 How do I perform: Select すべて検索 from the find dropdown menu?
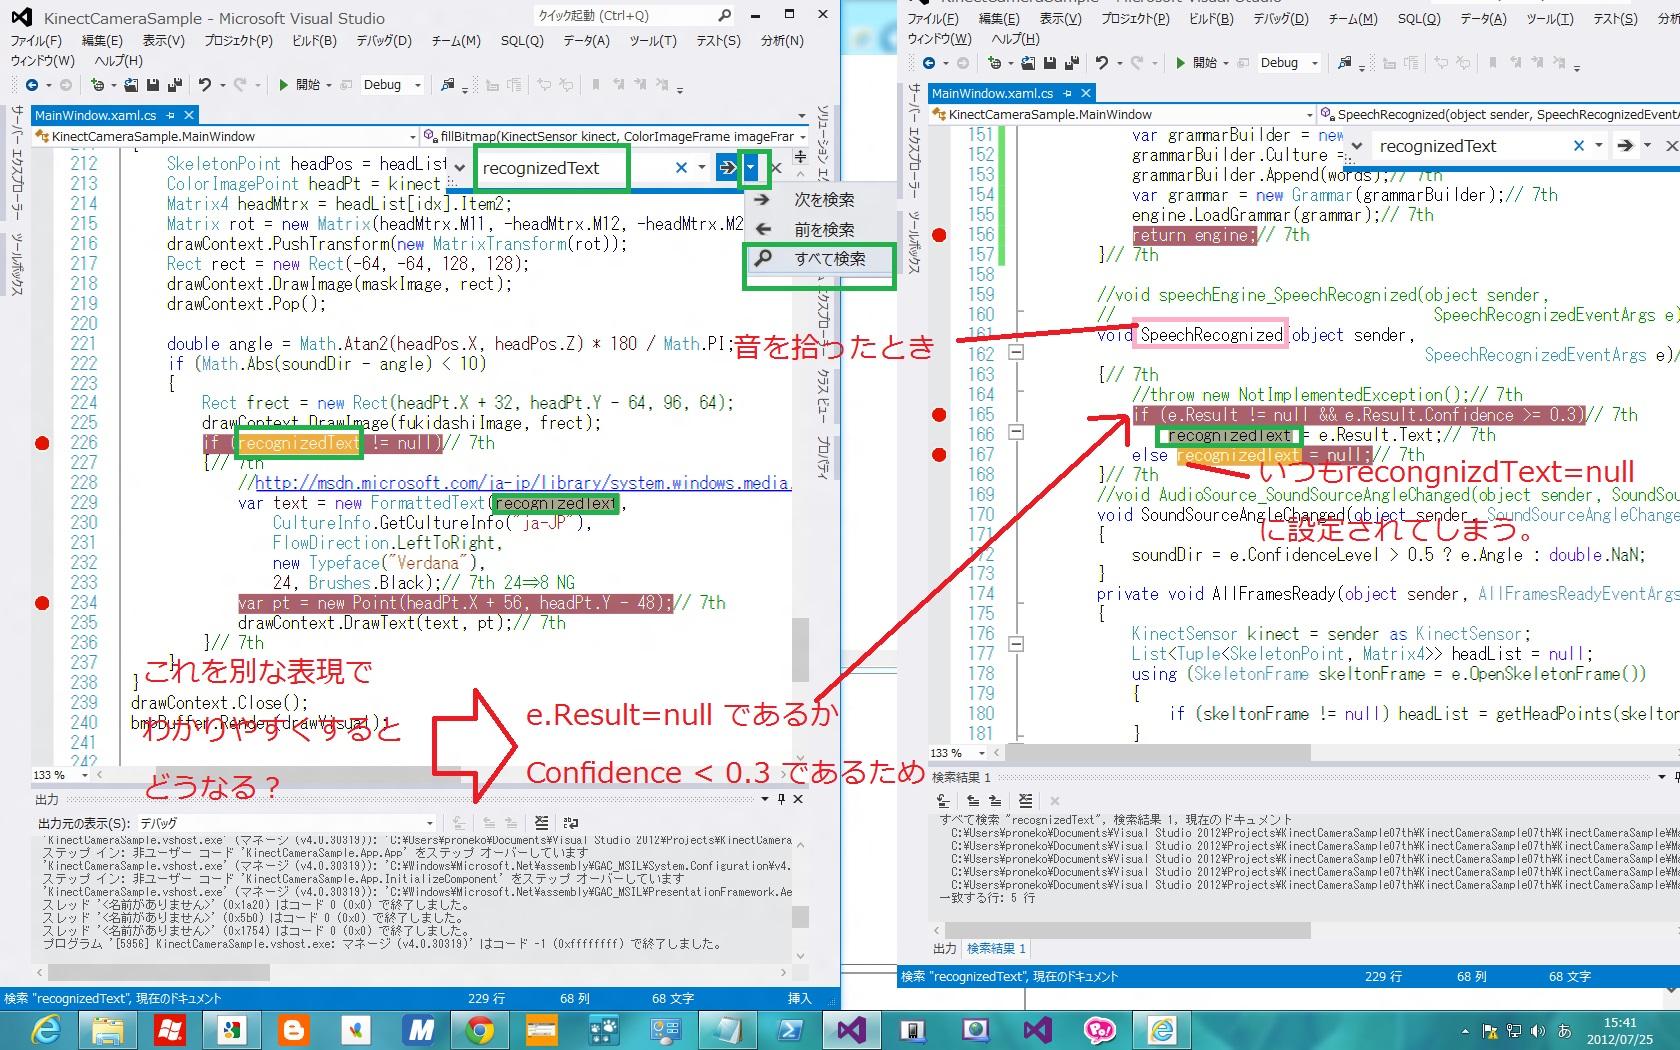pyautogui.click(x=829, y=259)
